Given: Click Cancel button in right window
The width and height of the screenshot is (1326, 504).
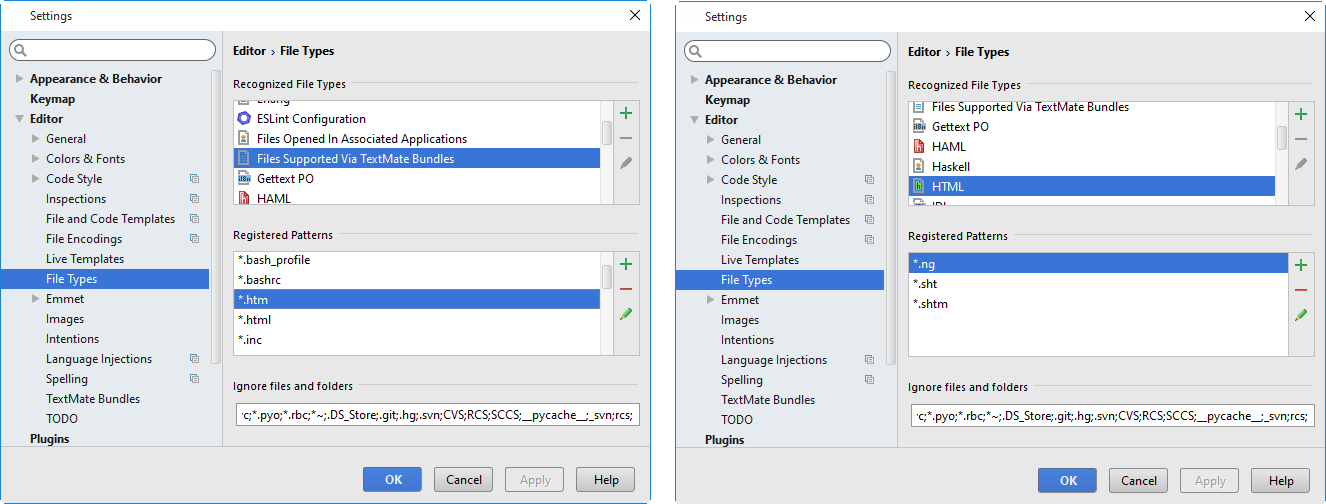Looking at the screenshot, I should tap(1139, 481).
